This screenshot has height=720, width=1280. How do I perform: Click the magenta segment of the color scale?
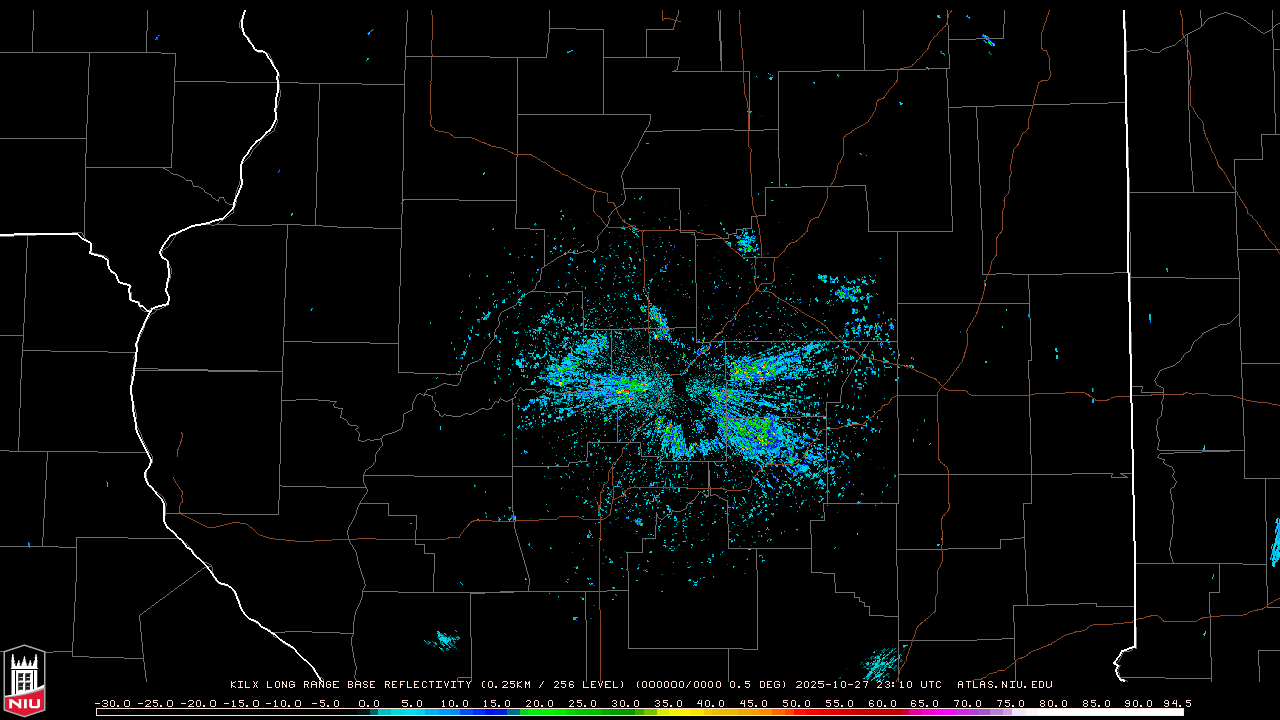coord(930,712)
